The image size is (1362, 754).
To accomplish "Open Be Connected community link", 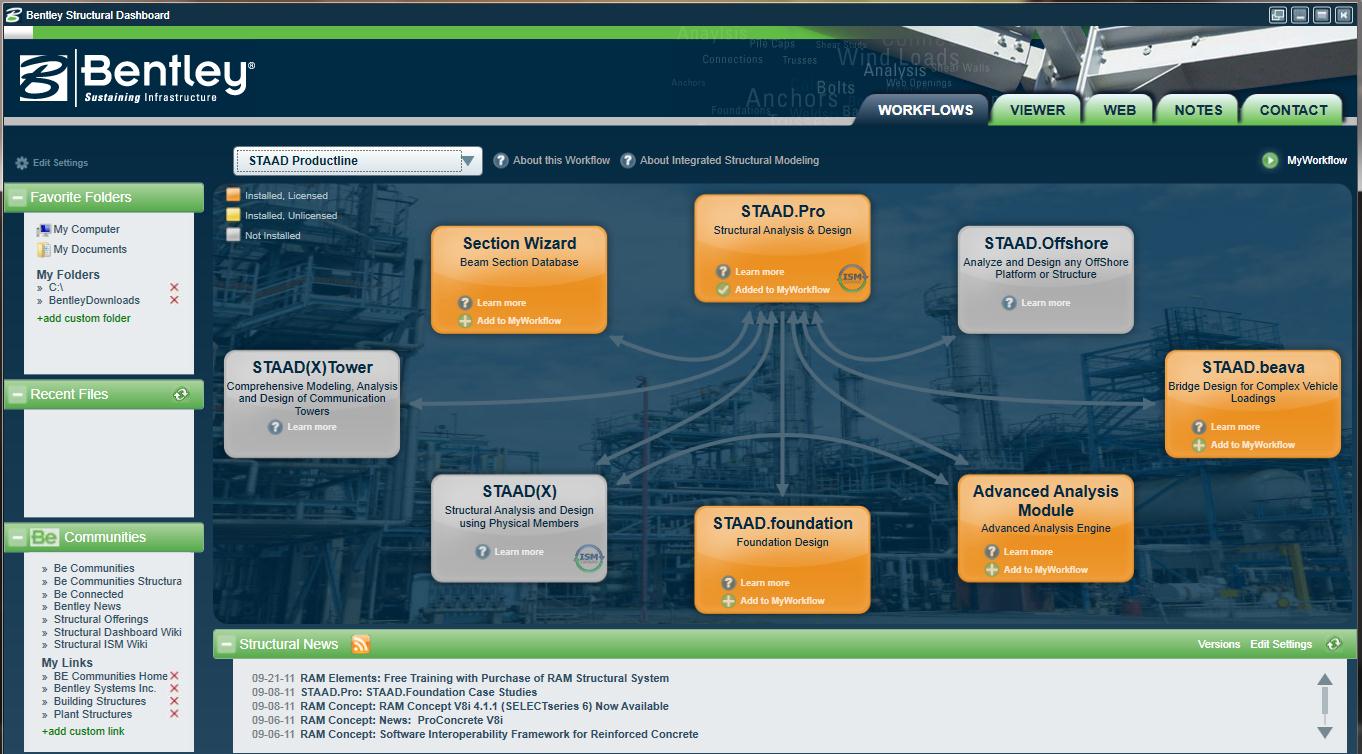I will click(x=89, y=595).
